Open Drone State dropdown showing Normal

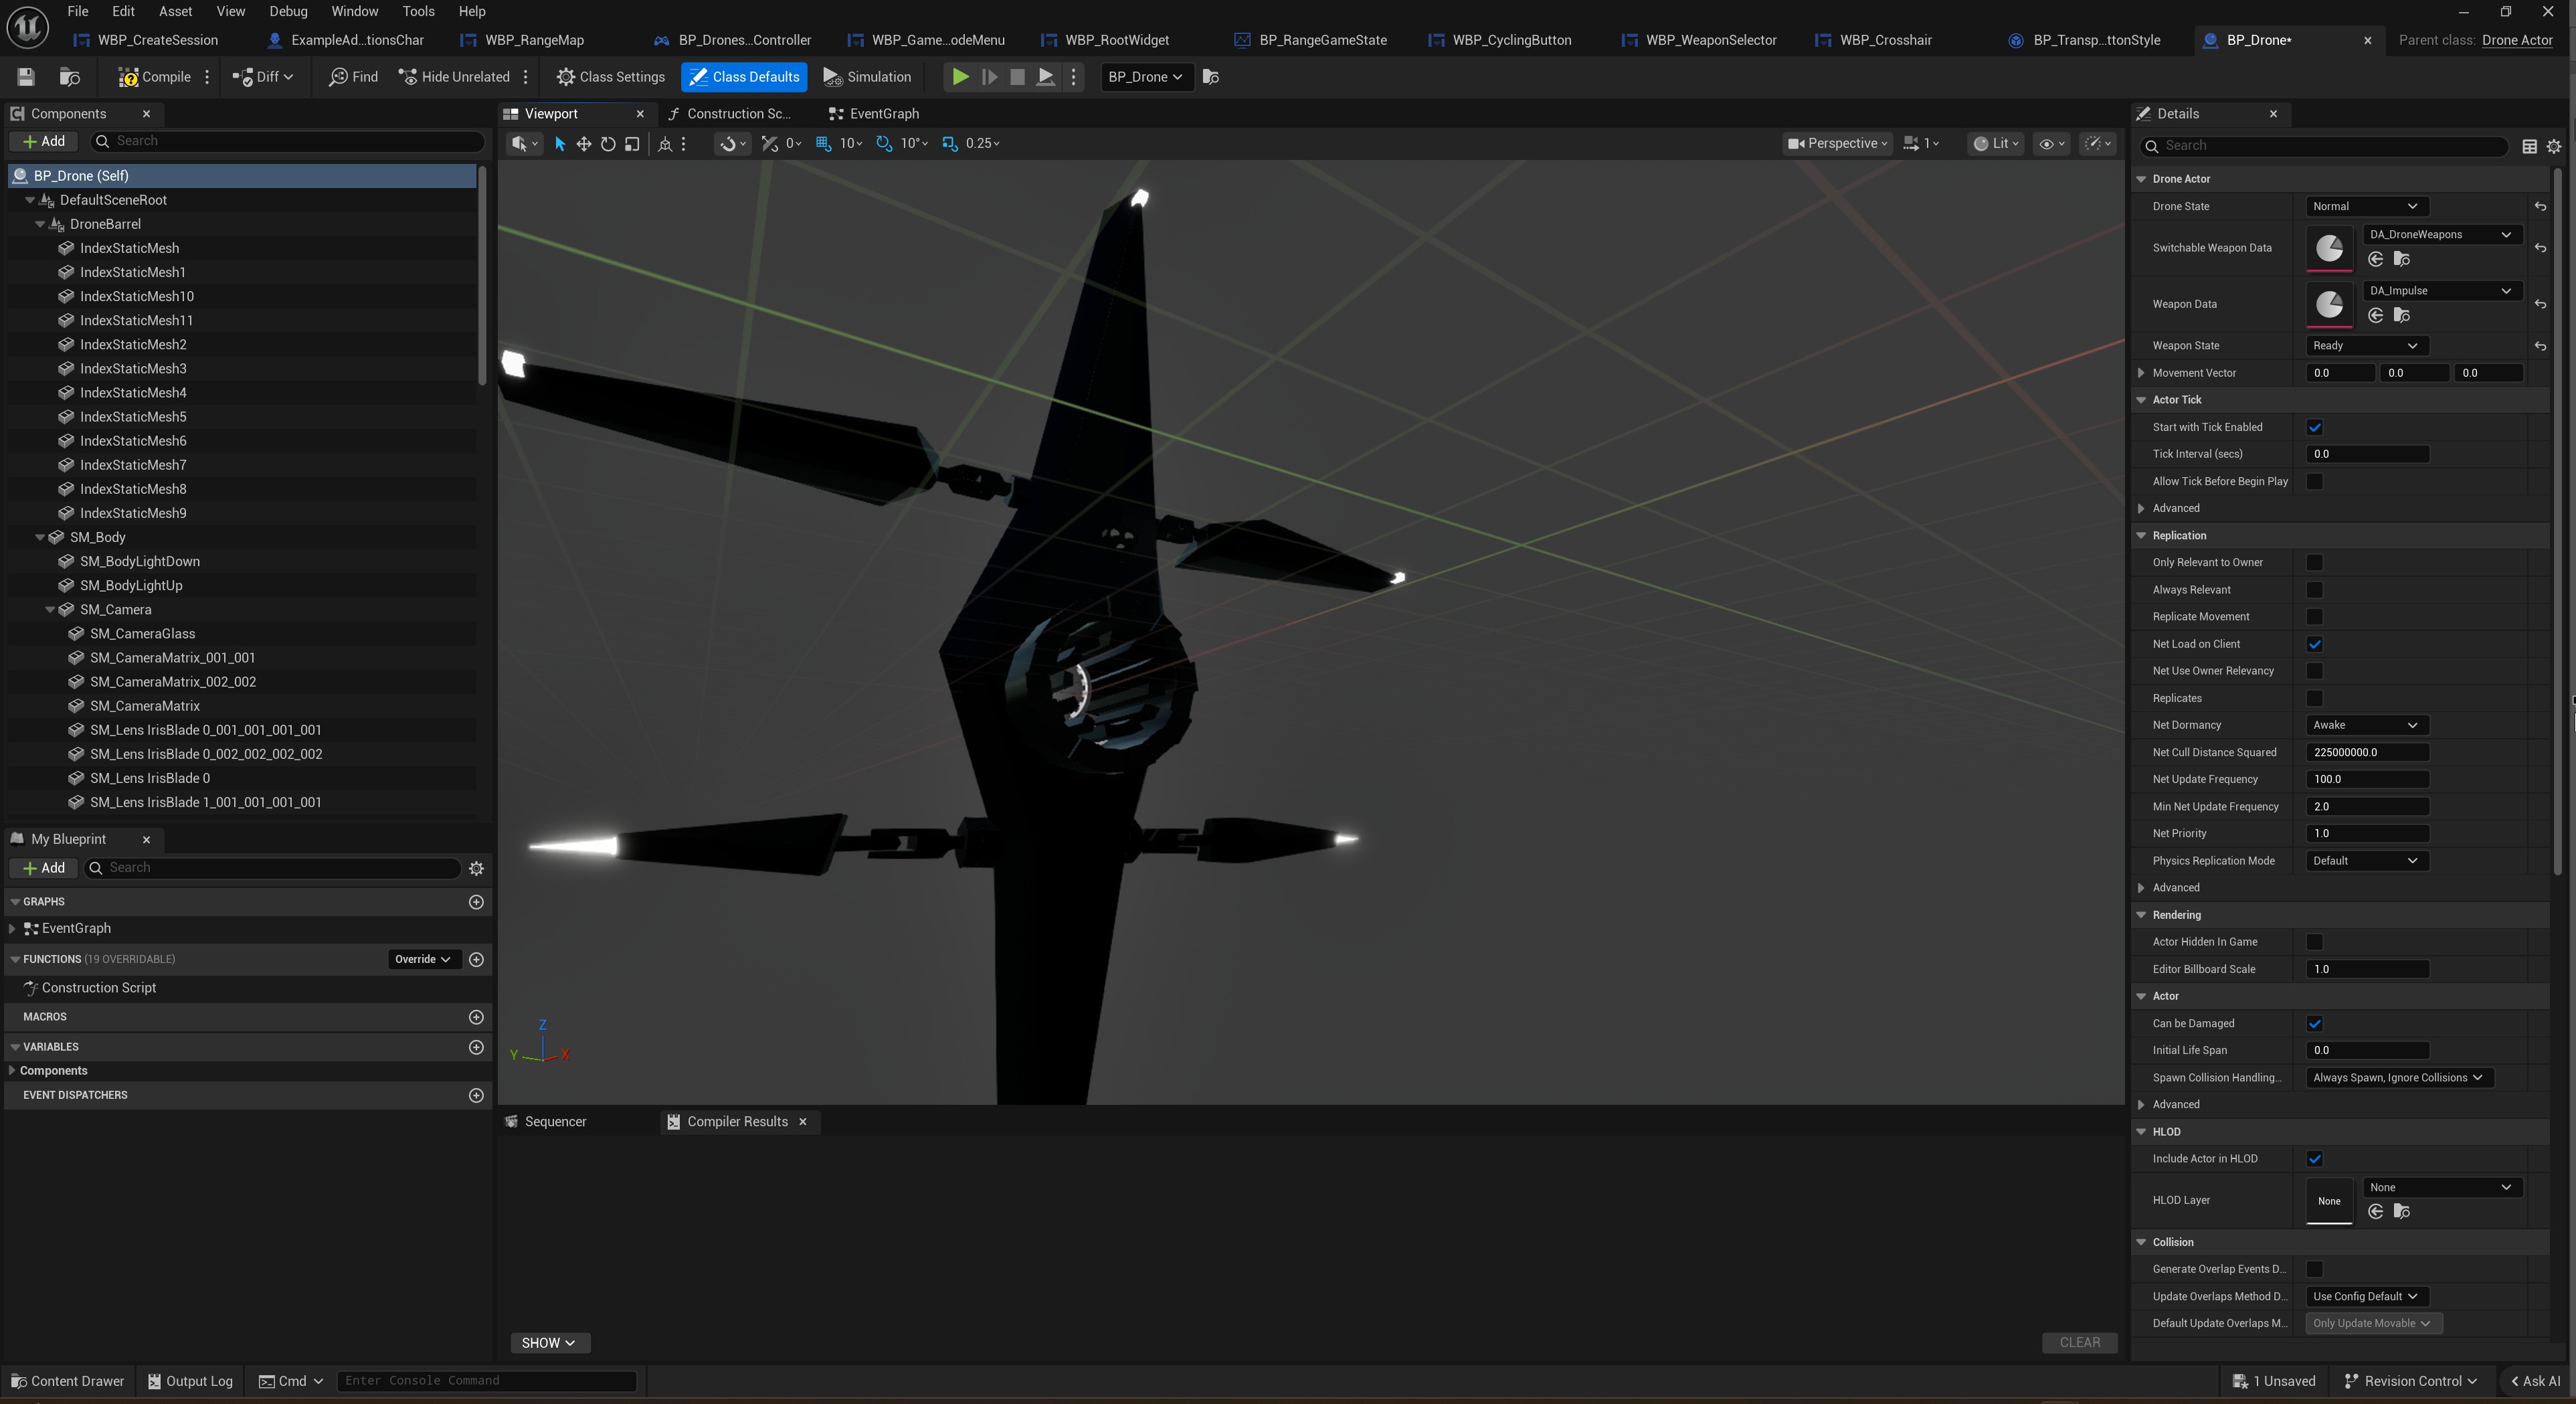tap(2365, 207)
